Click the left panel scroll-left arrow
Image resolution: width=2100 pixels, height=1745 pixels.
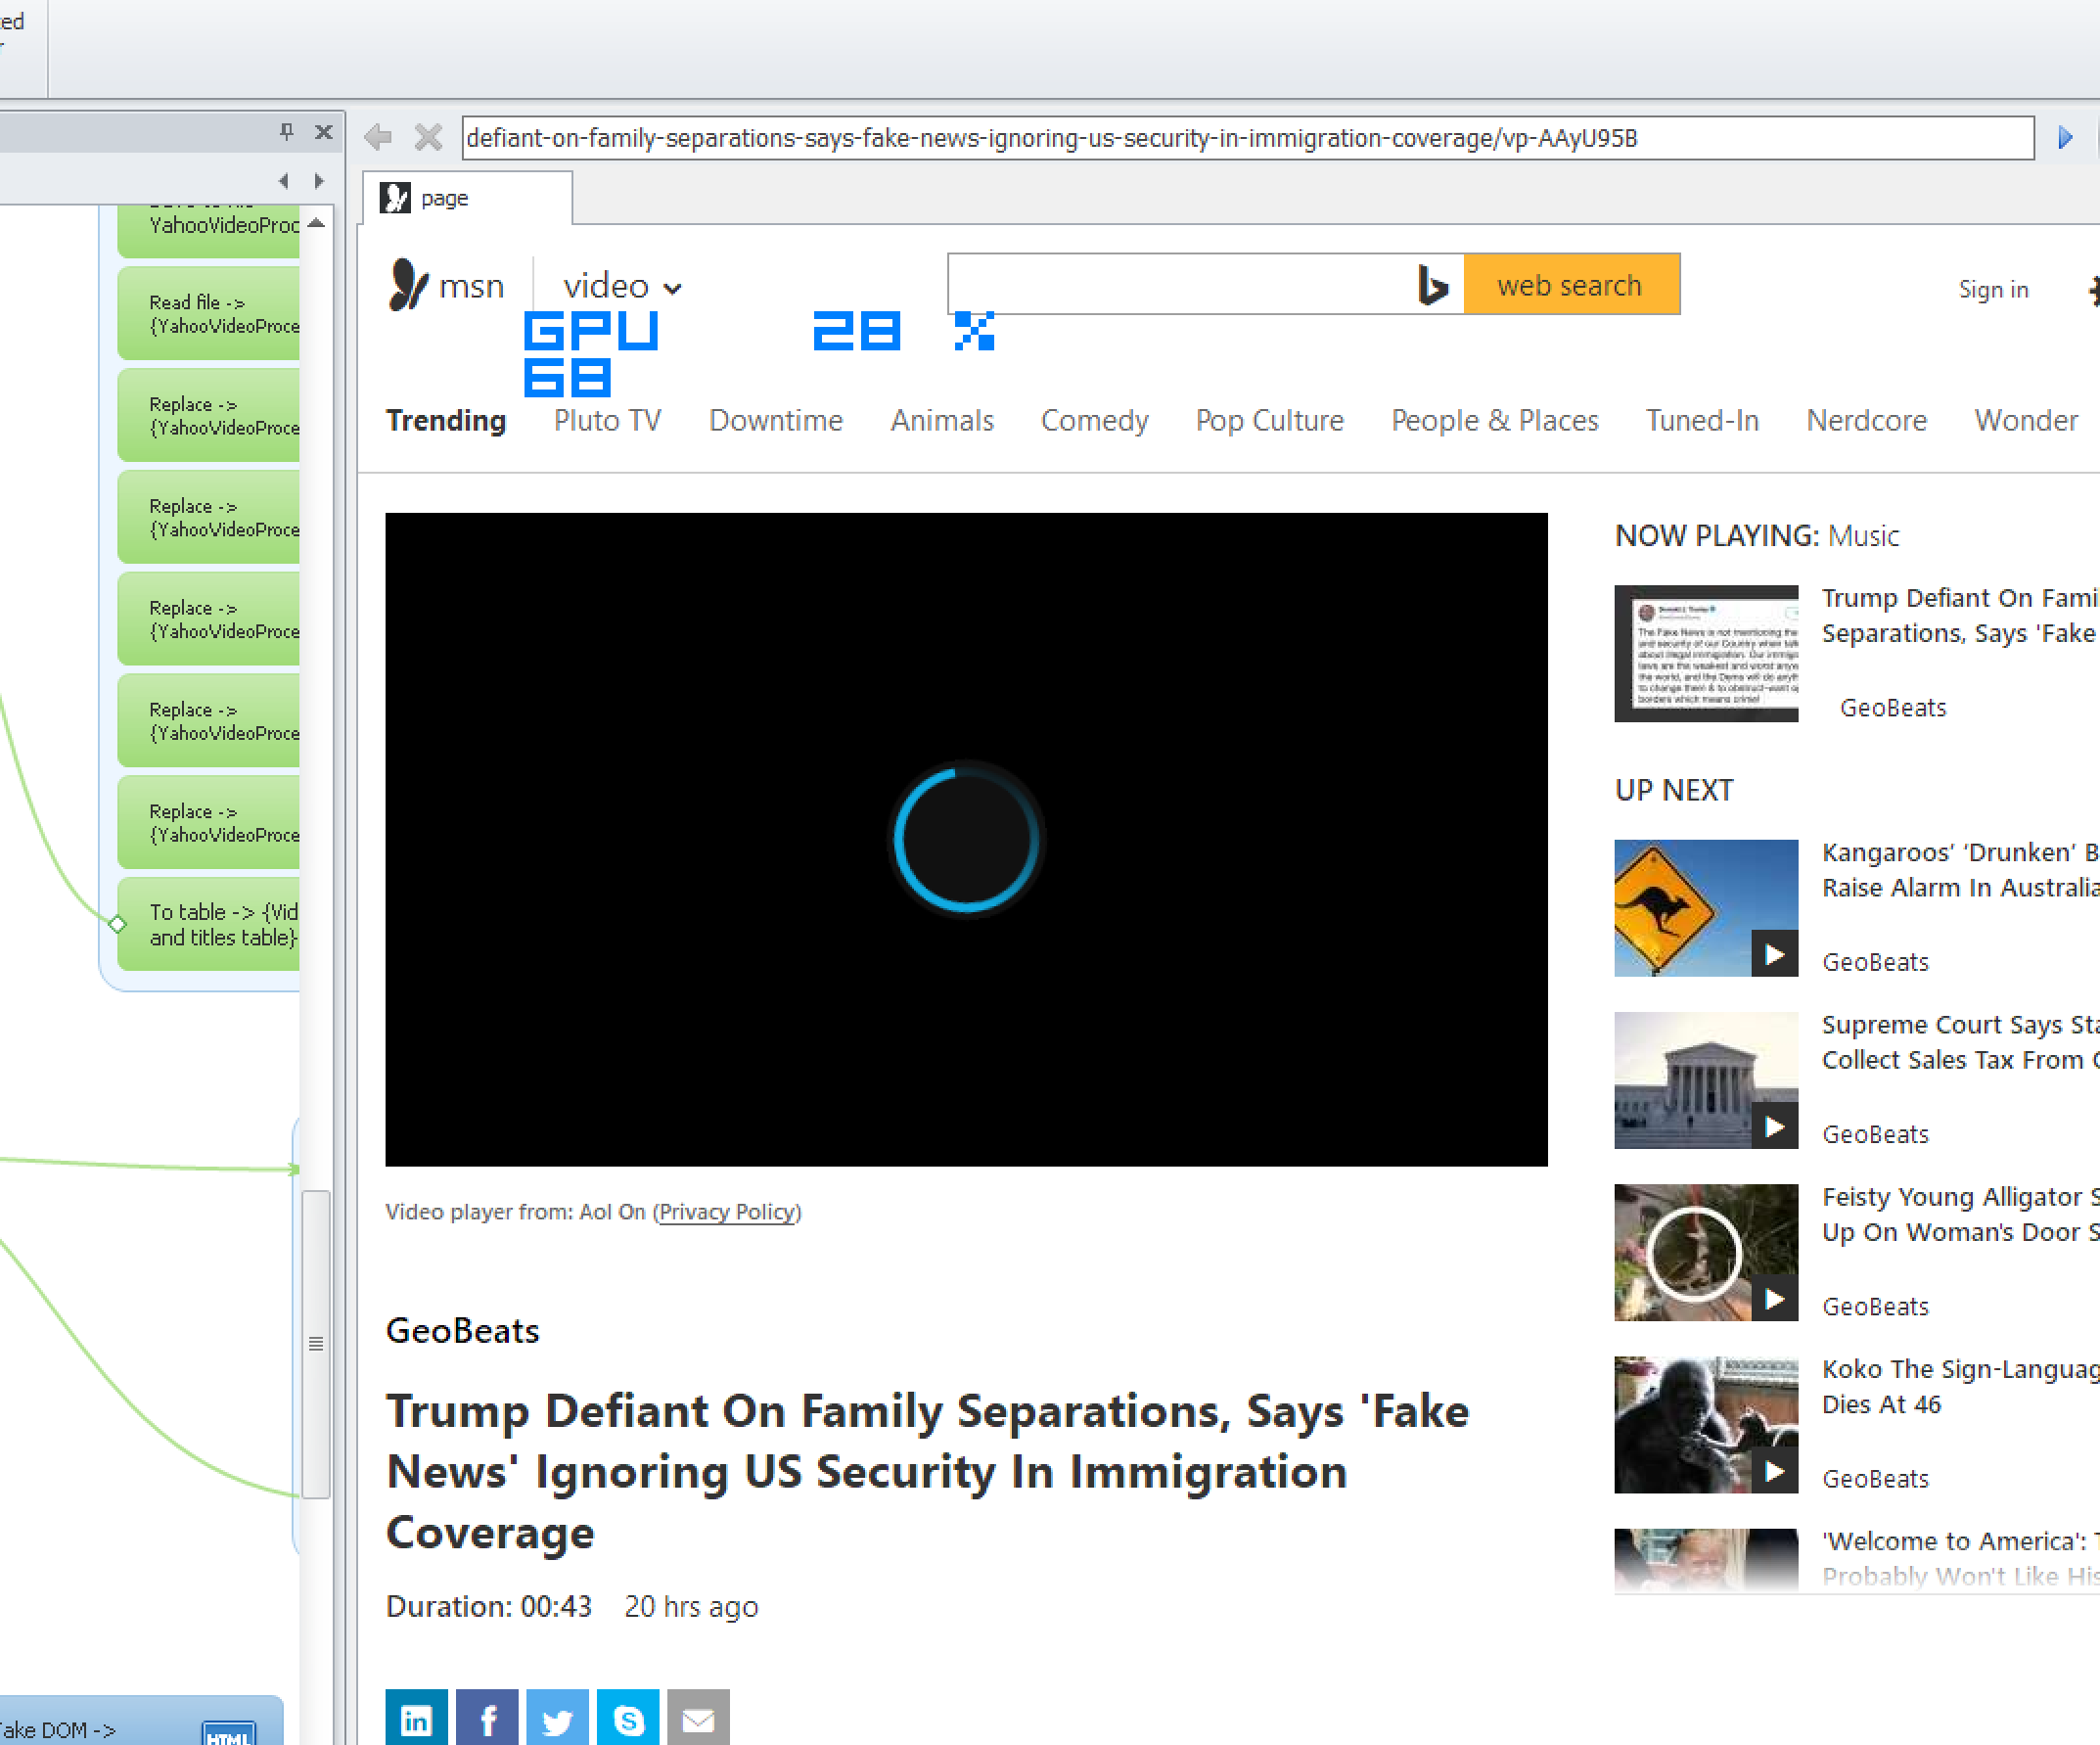point(284,180)
